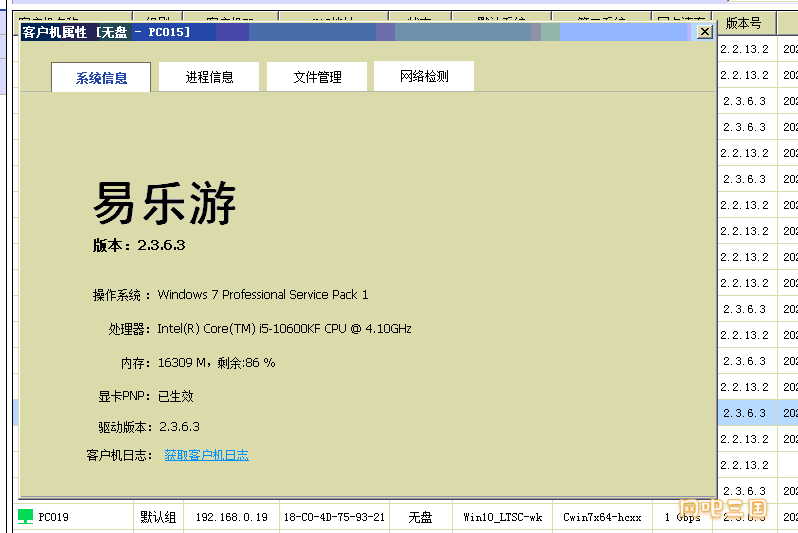Image resolution: width=798 pixels, height=533 pixels.
Task: Click the green monitor icon beside PC019
Action: 25,517
